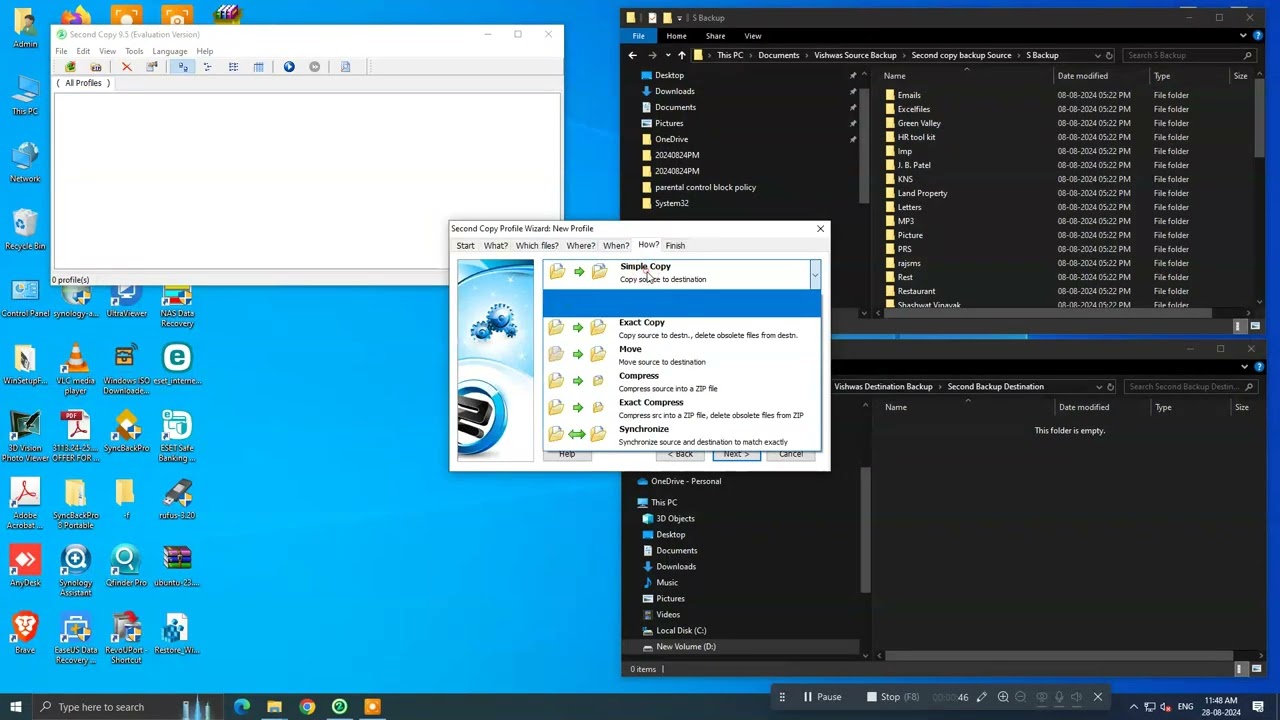Image resolution: width=1280 pixels, height=720 pixels.
Task: Click the Help button in the wizard
Action: 567,455
